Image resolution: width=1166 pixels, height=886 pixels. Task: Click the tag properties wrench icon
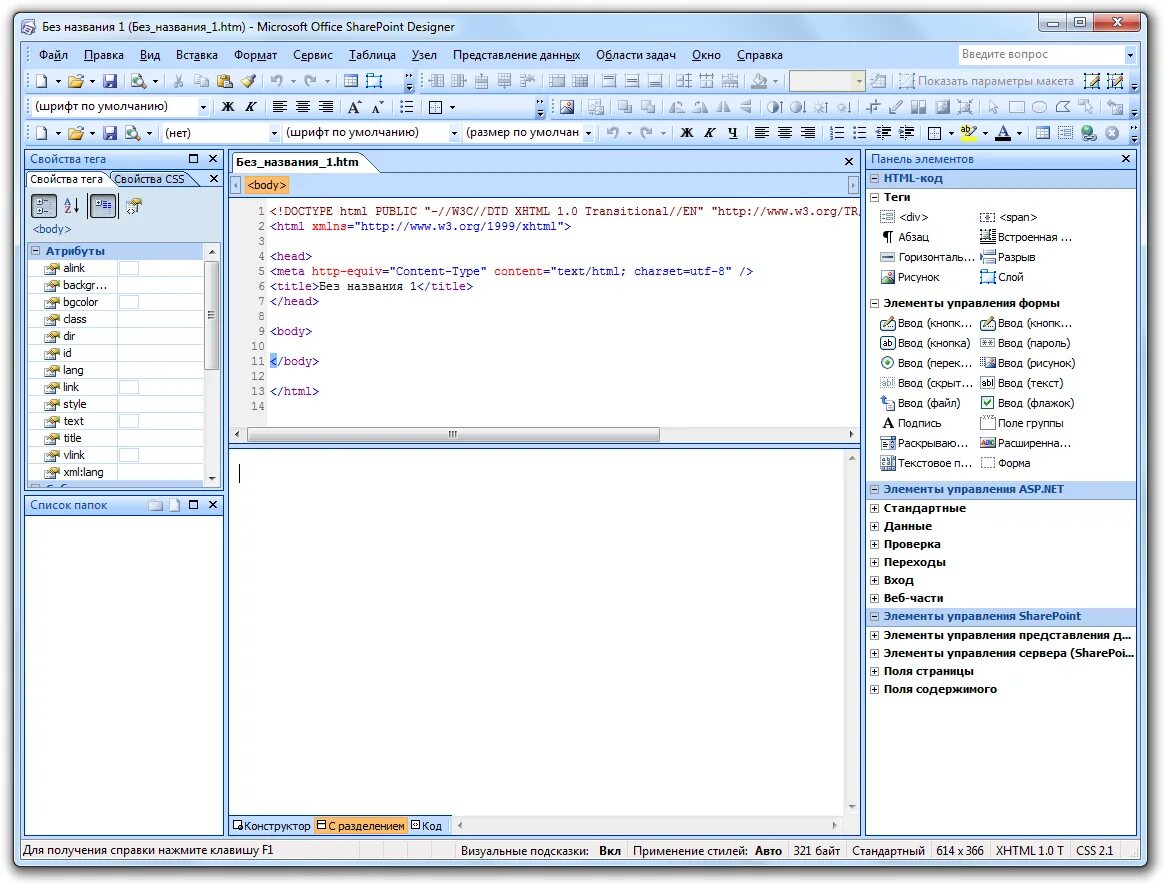(134, 206)
